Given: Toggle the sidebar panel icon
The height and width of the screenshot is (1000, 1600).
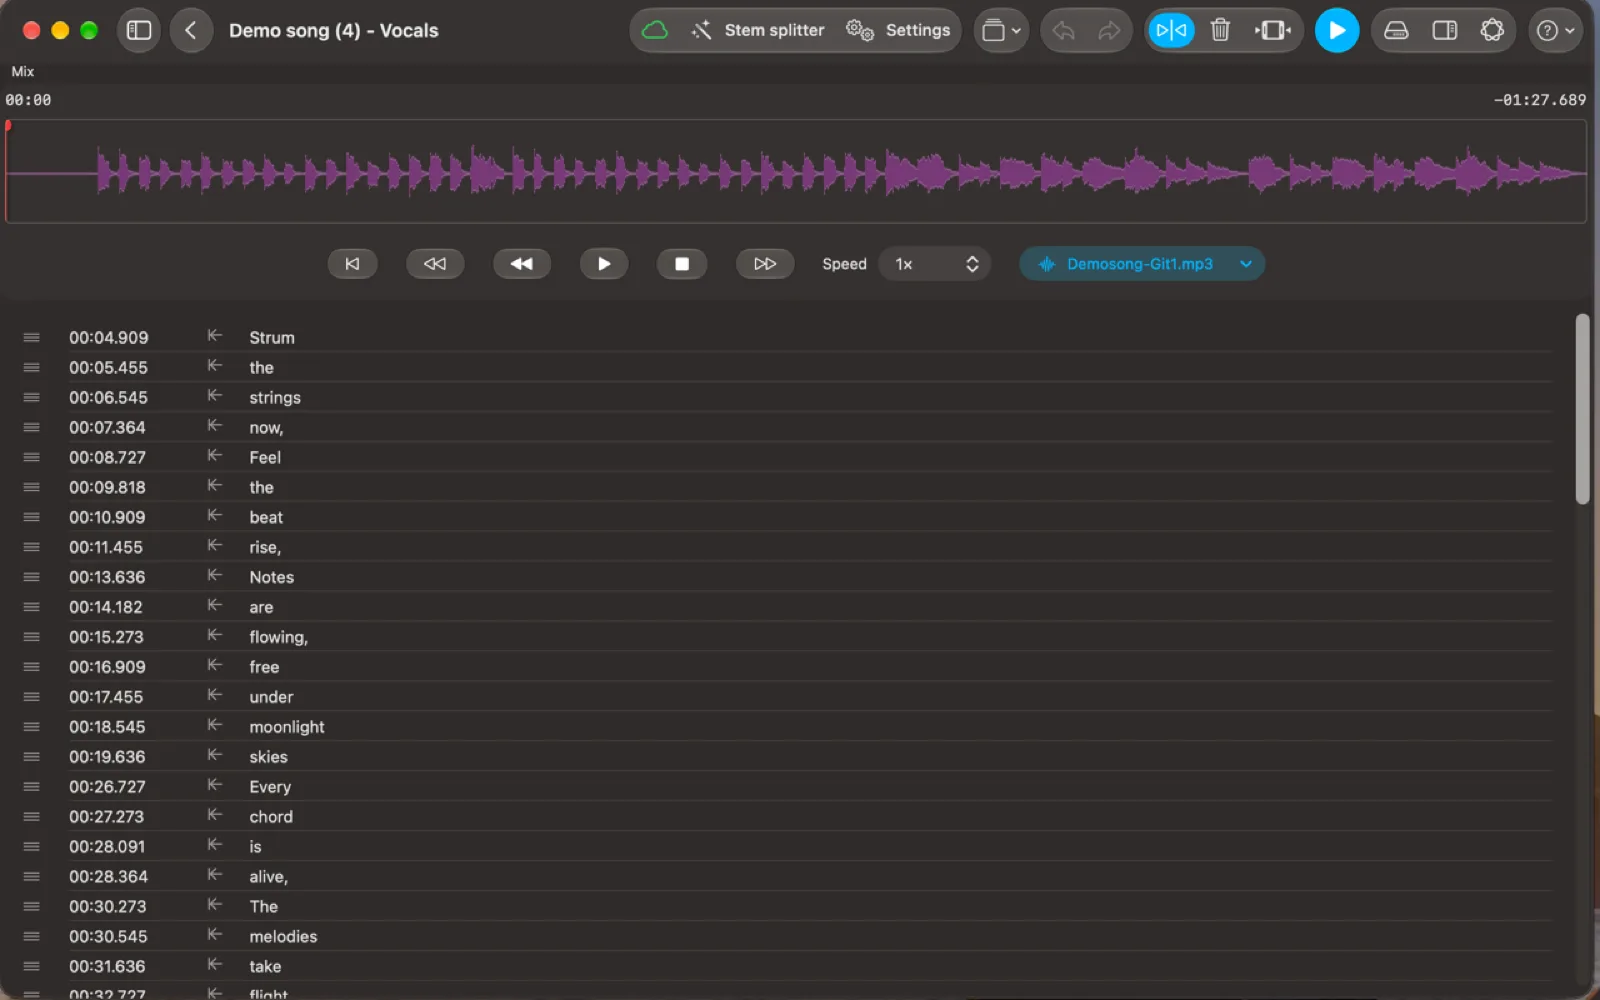Looking at the screenshot, I should (x=139, y=30).
